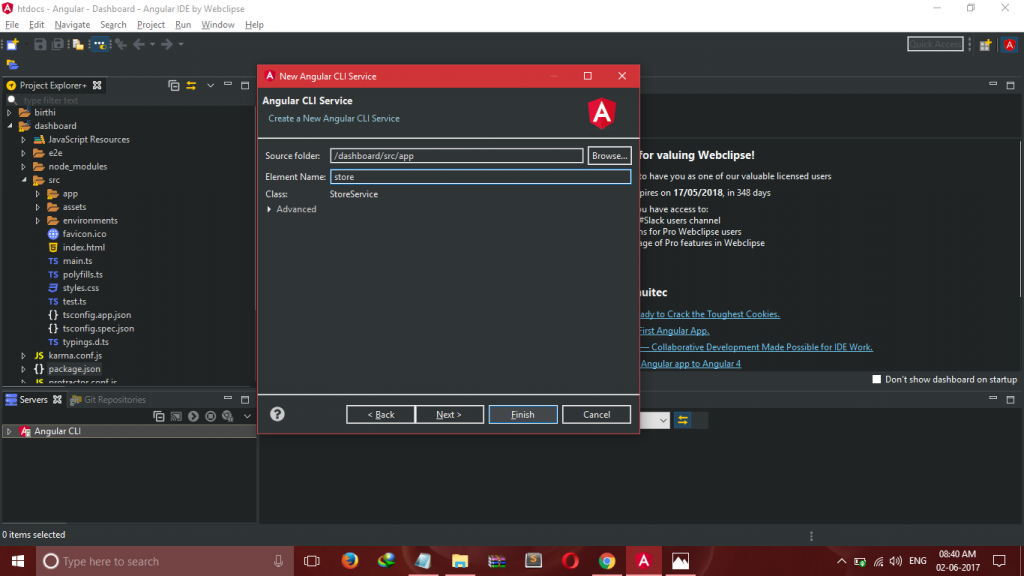Expand the Advanced section in dialog
This screenshot has width=1024, height=576.
point(269,209)
